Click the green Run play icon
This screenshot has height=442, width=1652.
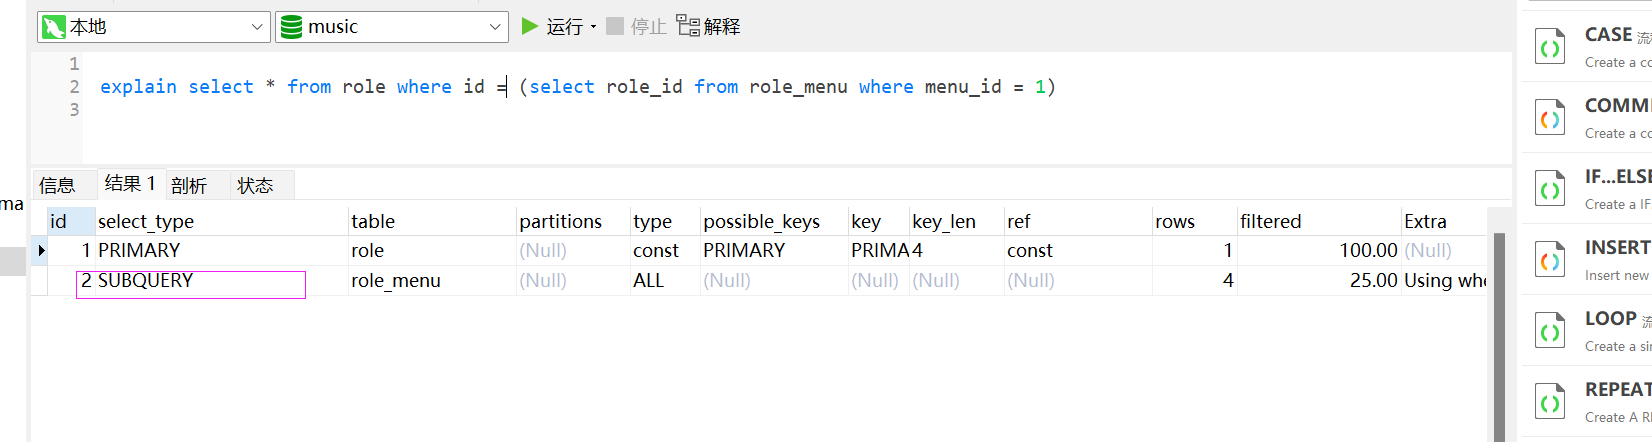tap(530, 26)
